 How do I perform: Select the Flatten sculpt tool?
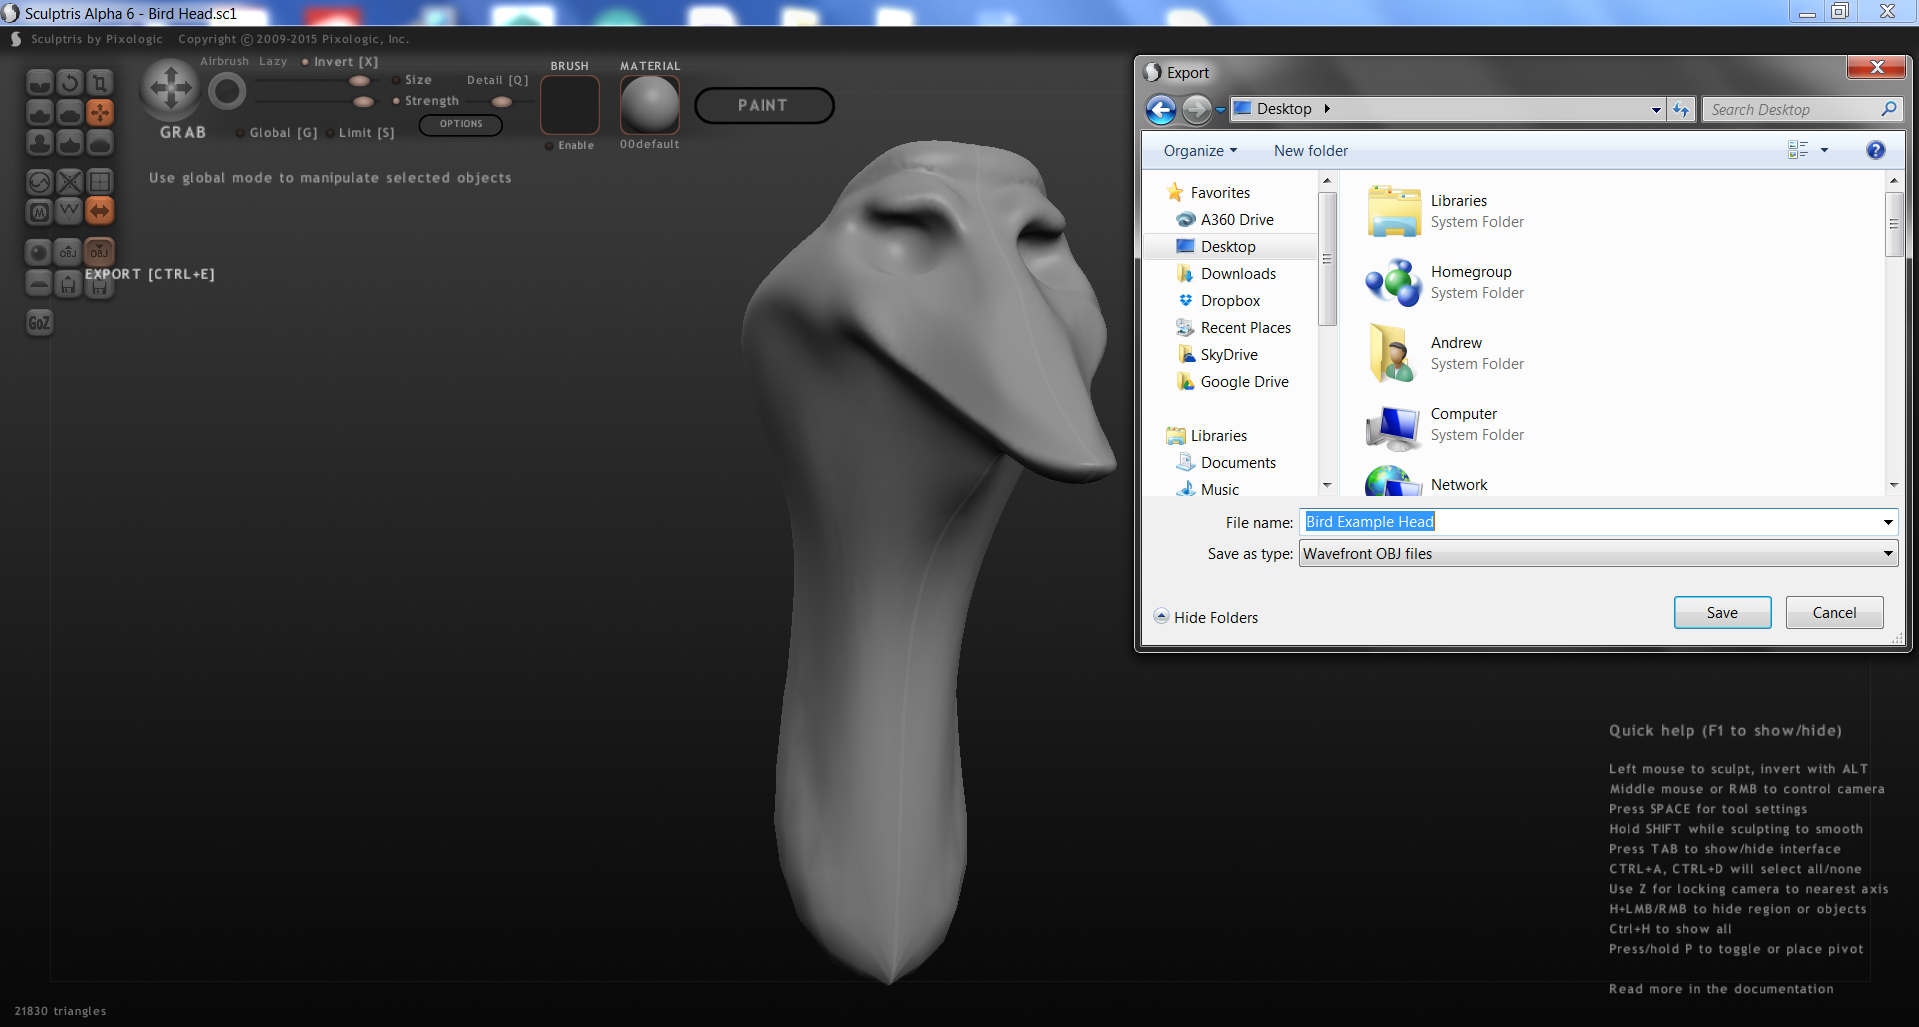(70, 113)
